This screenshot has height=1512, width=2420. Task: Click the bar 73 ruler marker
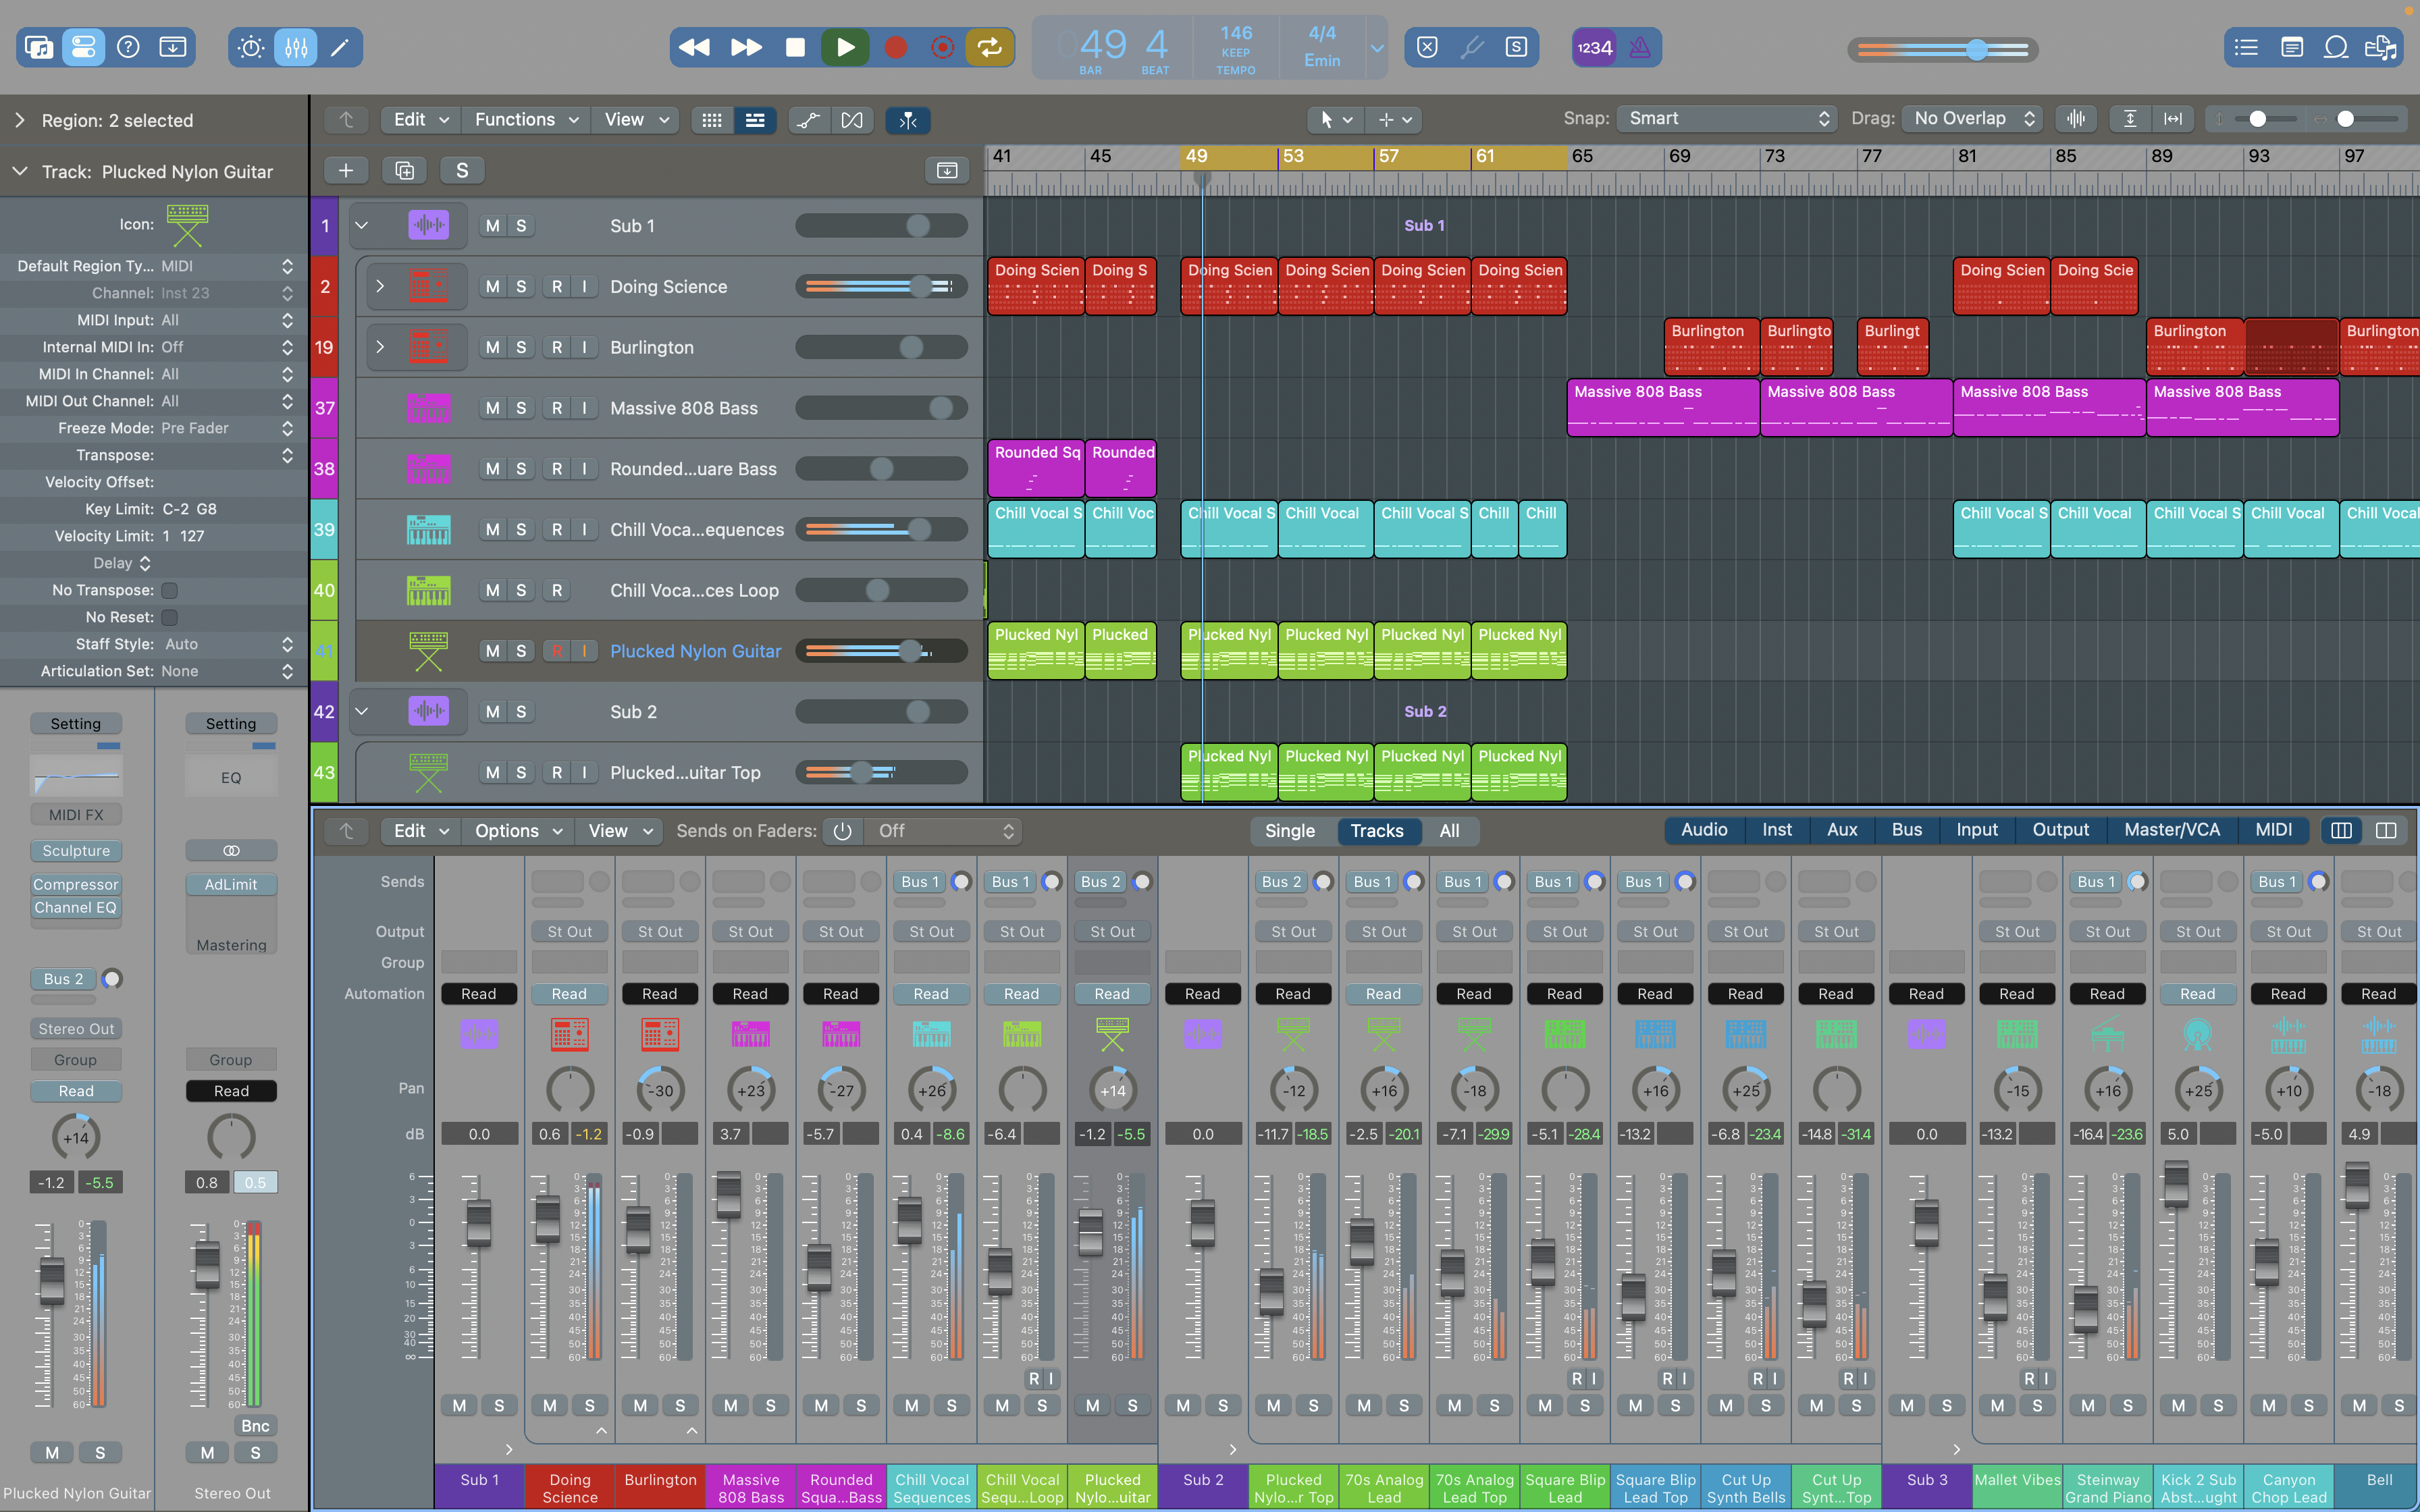[1774, 157]
